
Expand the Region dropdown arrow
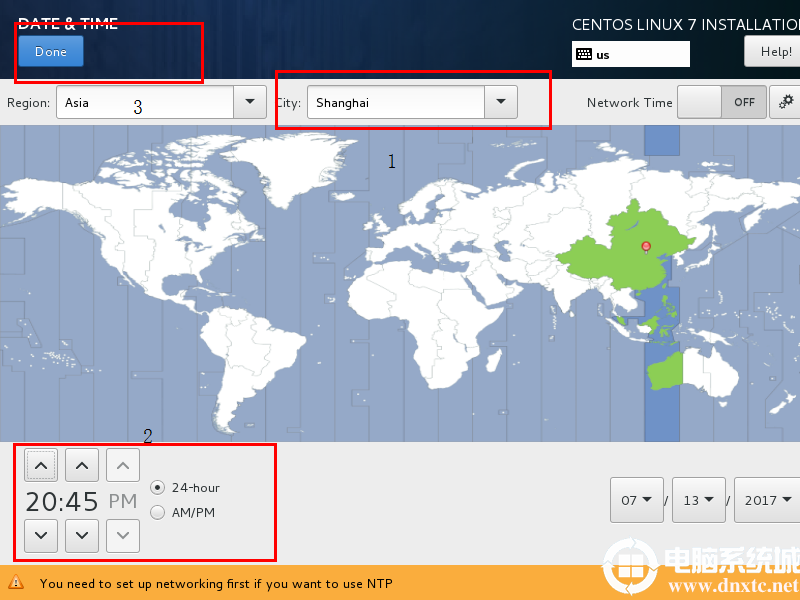click(x=250, y=102)
